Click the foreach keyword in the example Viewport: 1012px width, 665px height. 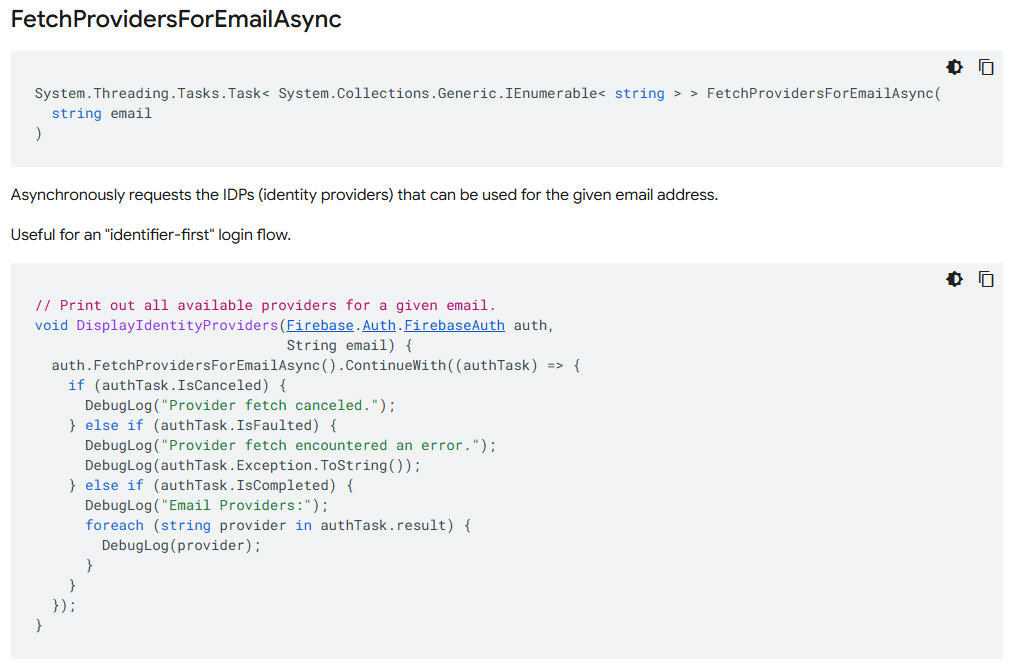click(114, 525)
